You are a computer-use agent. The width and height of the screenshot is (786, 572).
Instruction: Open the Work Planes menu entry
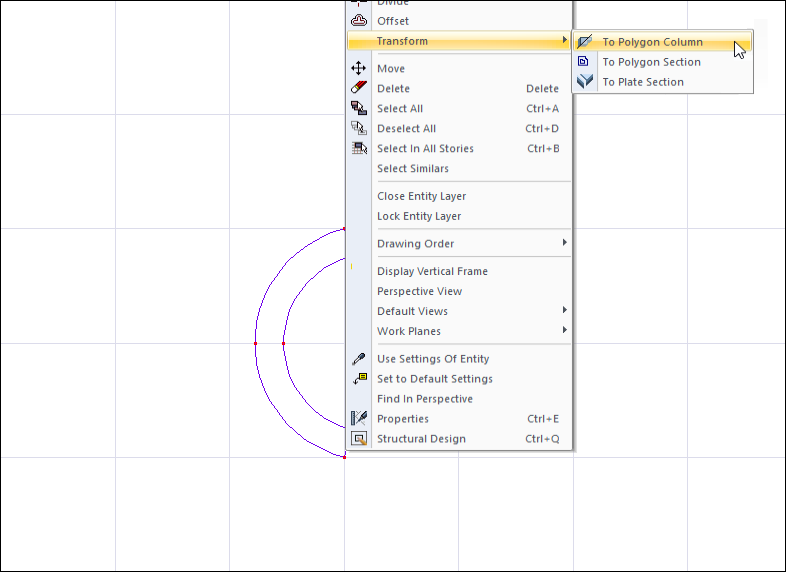459,331
